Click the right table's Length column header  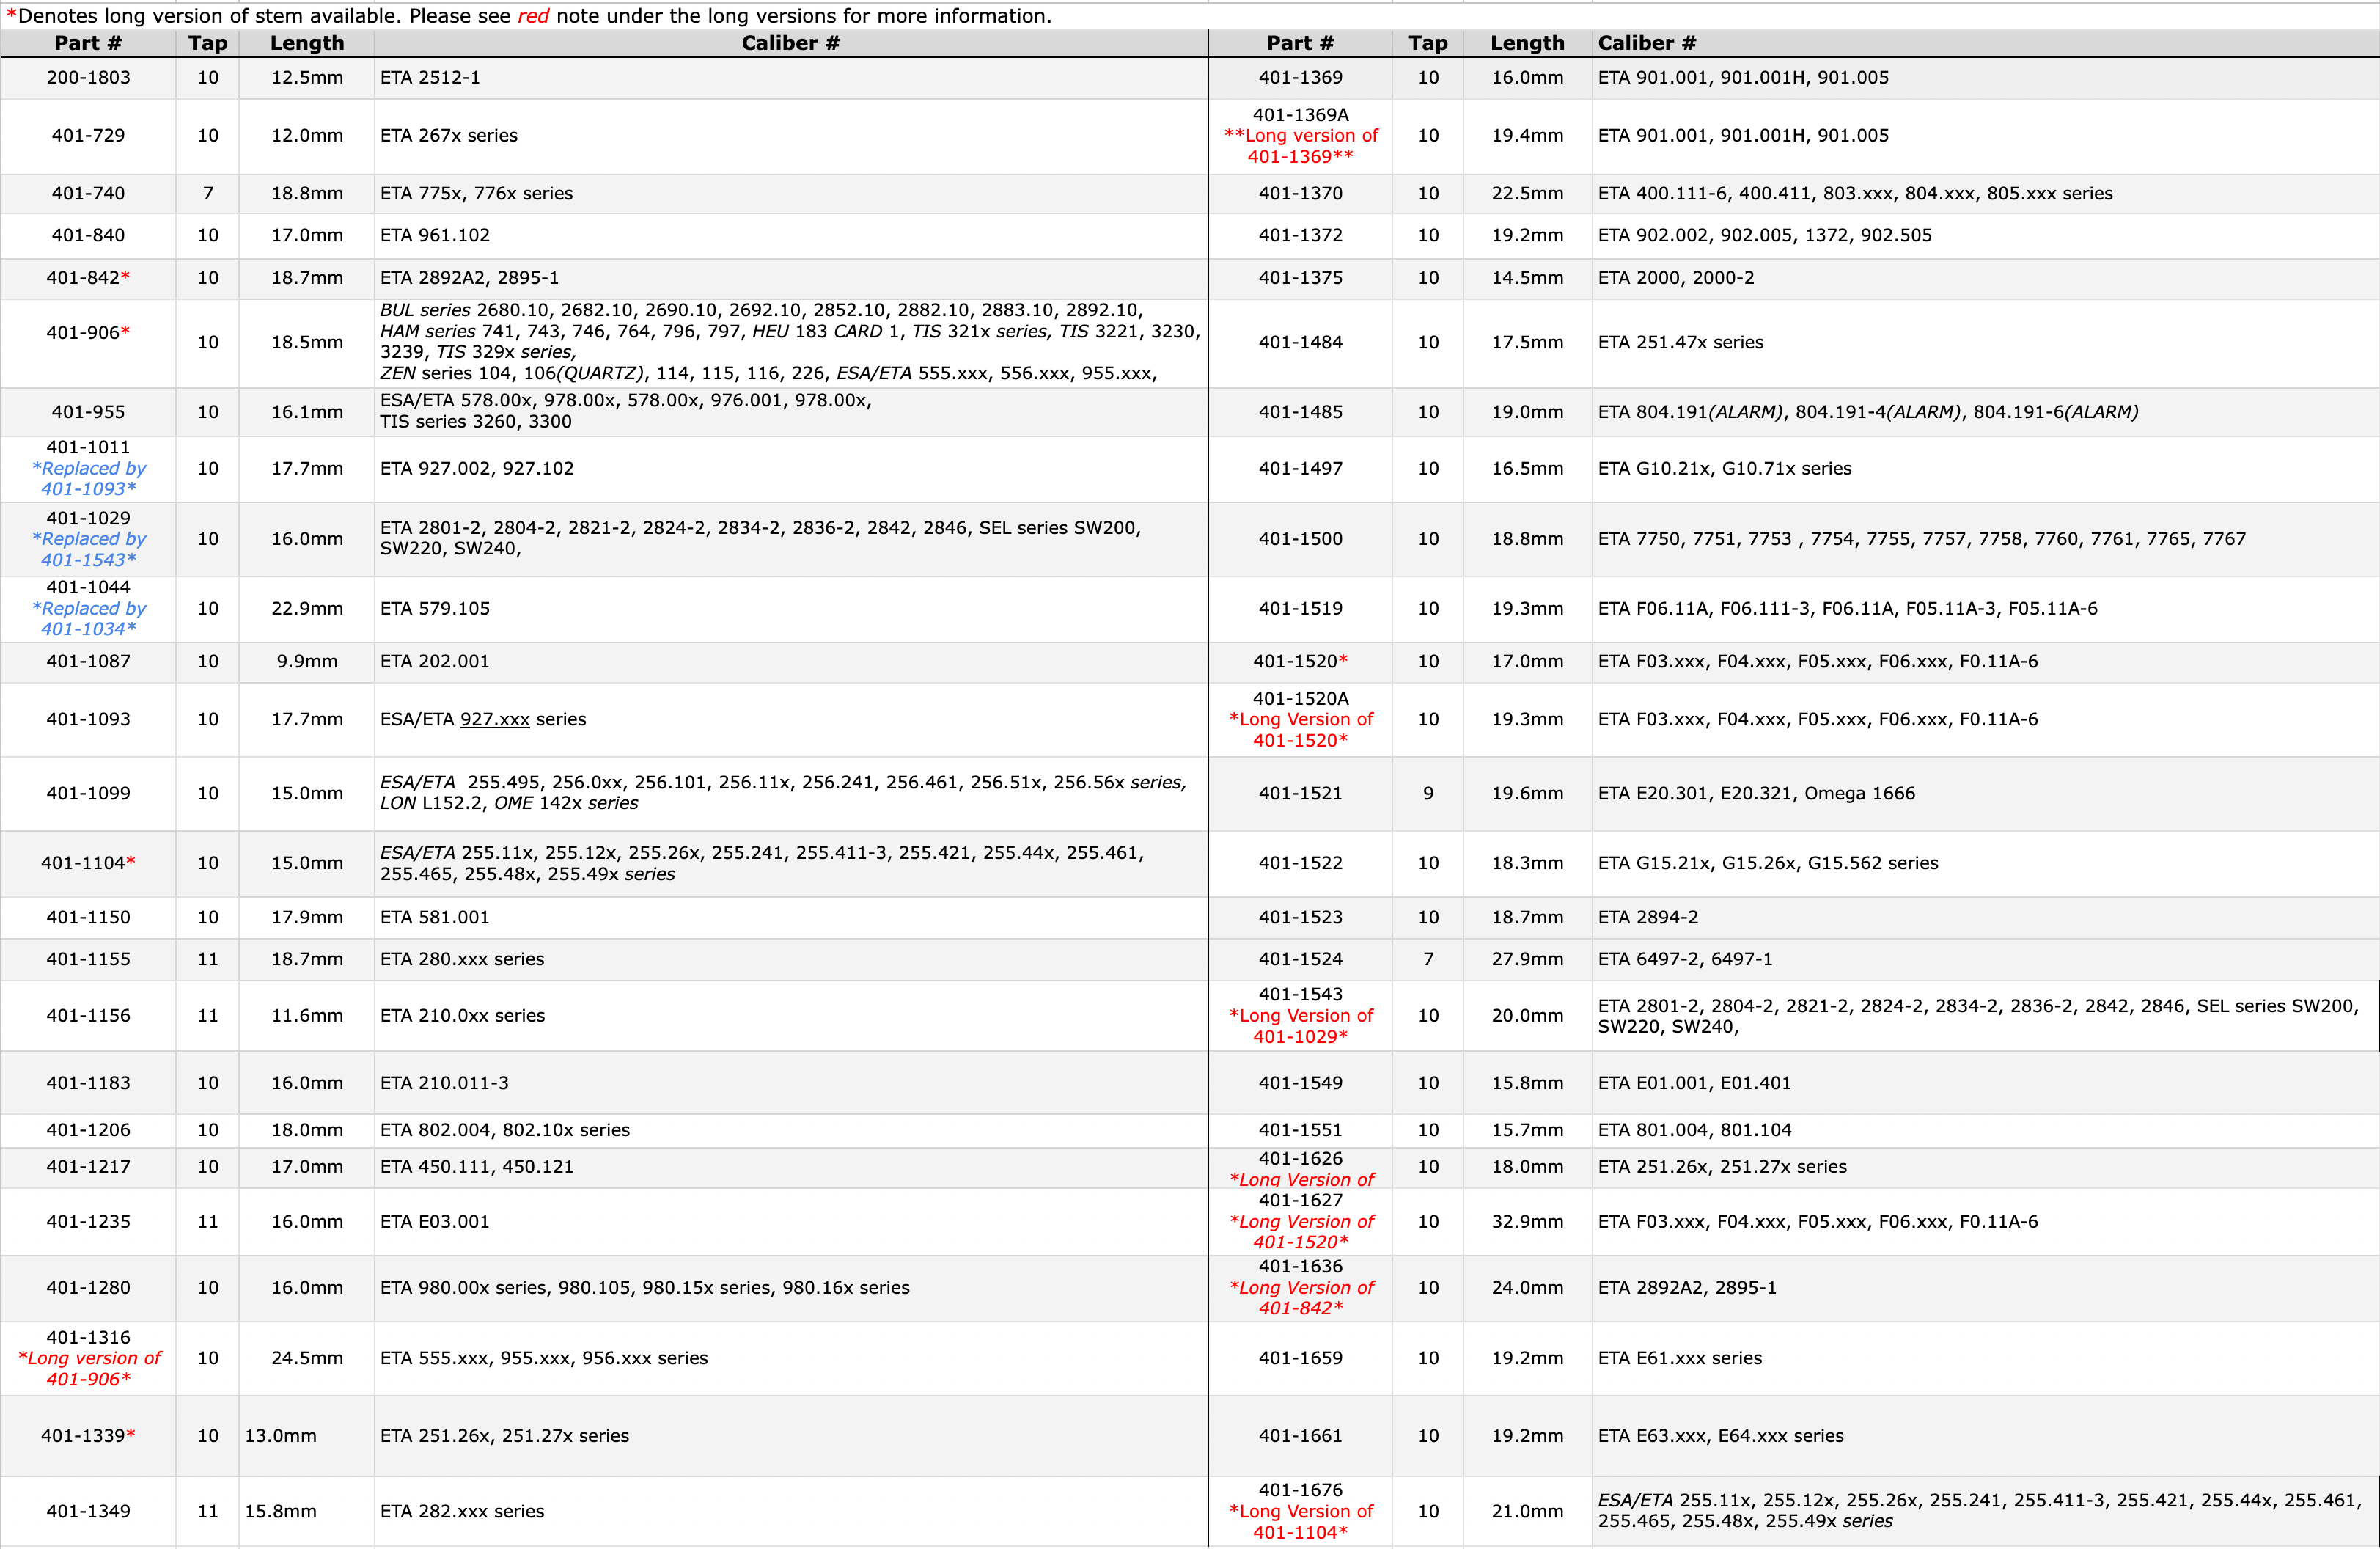[1527, 43]
